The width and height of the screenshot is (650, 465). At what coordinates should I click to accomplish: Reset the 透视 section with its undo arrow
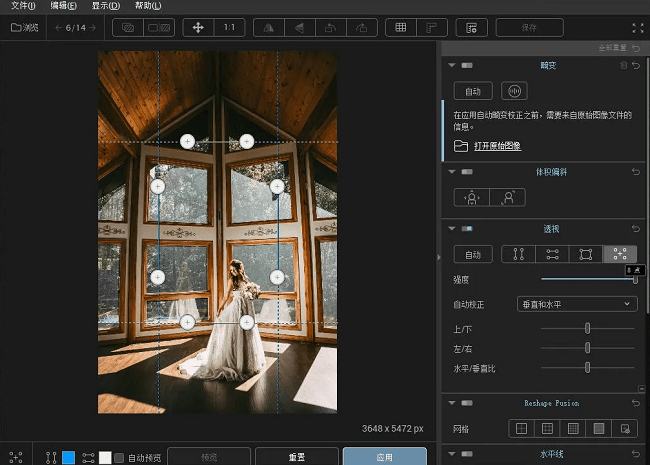pyautogui.click(x=635, y=228)
